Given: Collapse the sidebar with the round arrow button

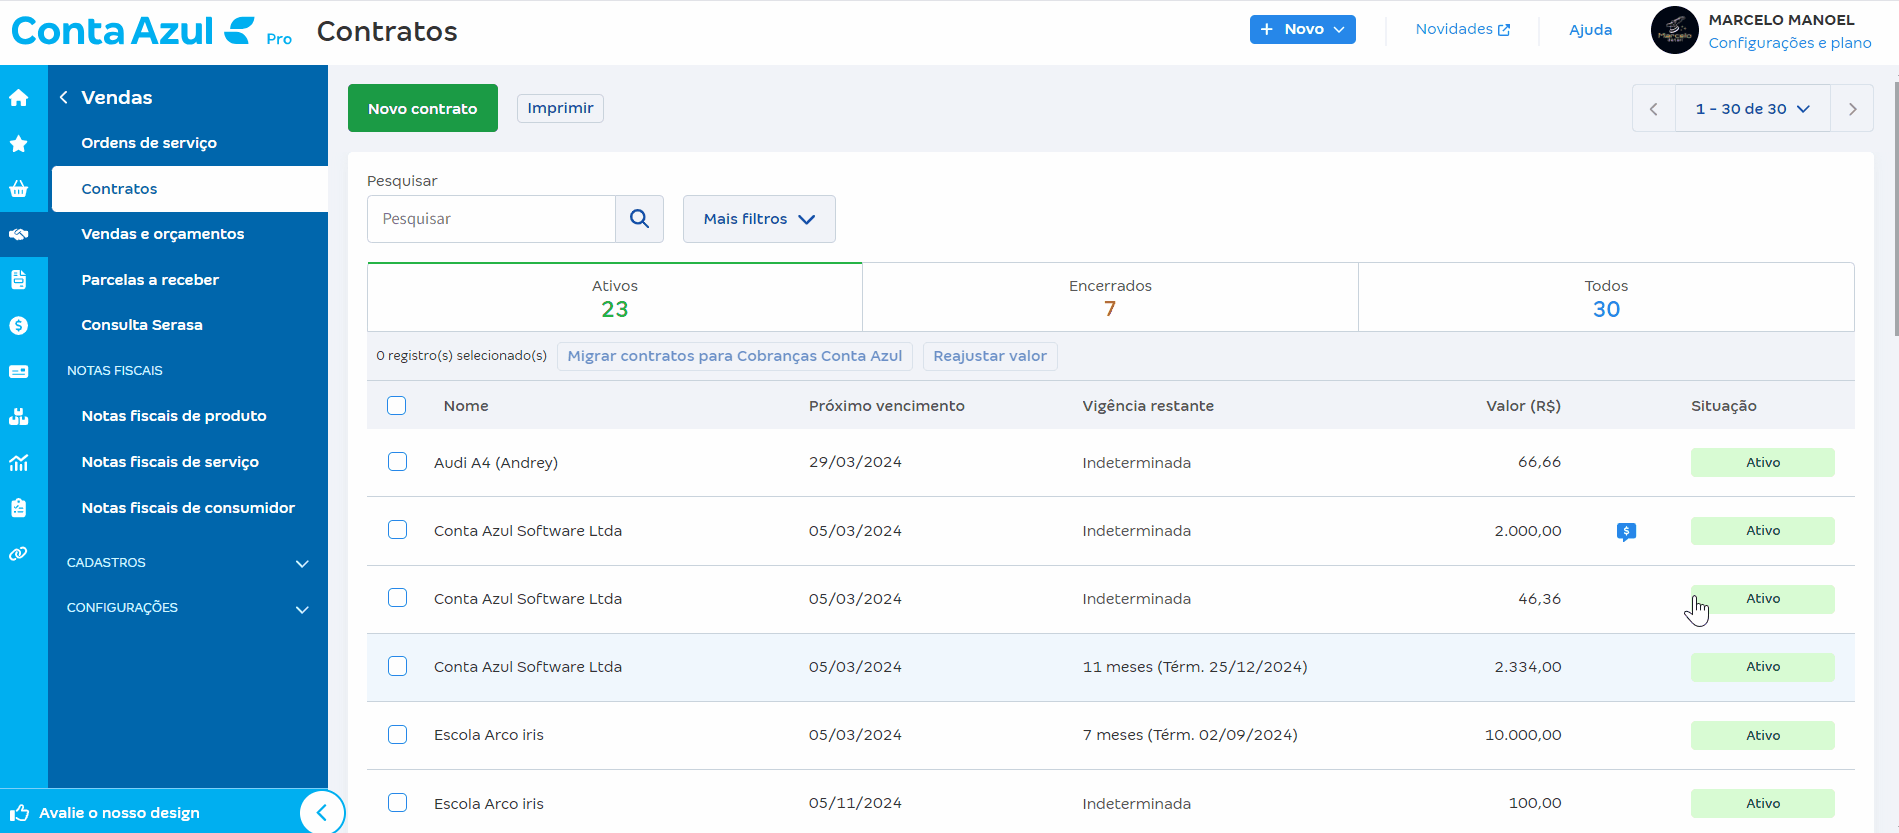Looking at the screenshot, I should (322, 812).
